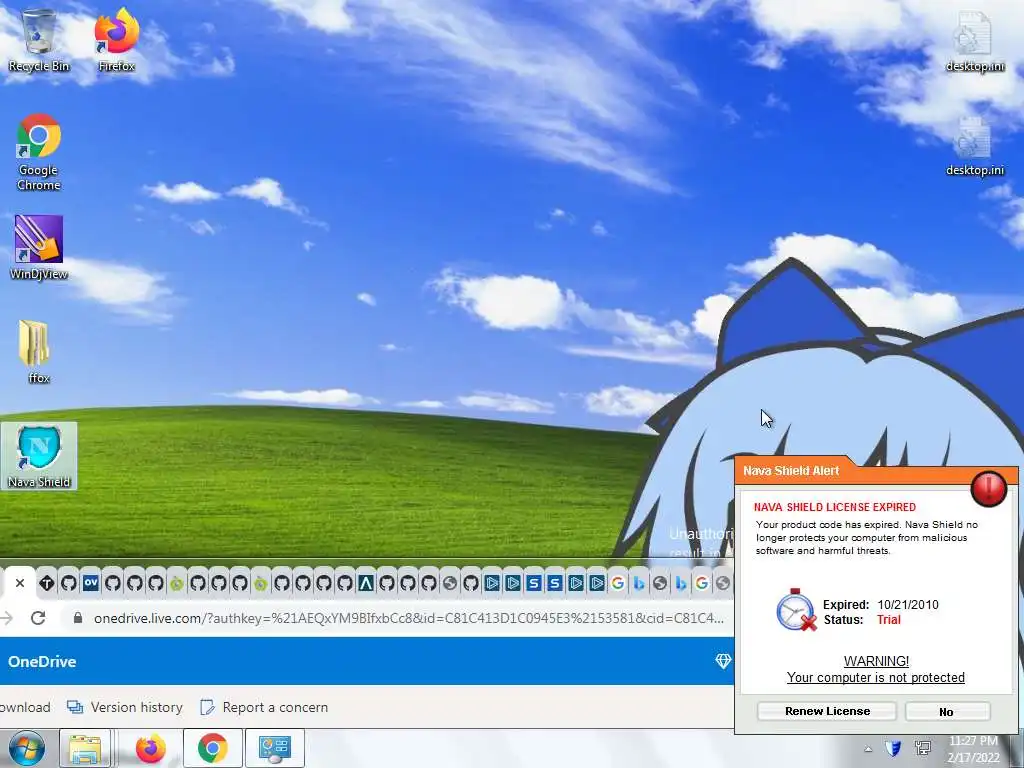Click the Chrome taskbar button
Screen dimensions: 1024x768
(x=213, y=748)
